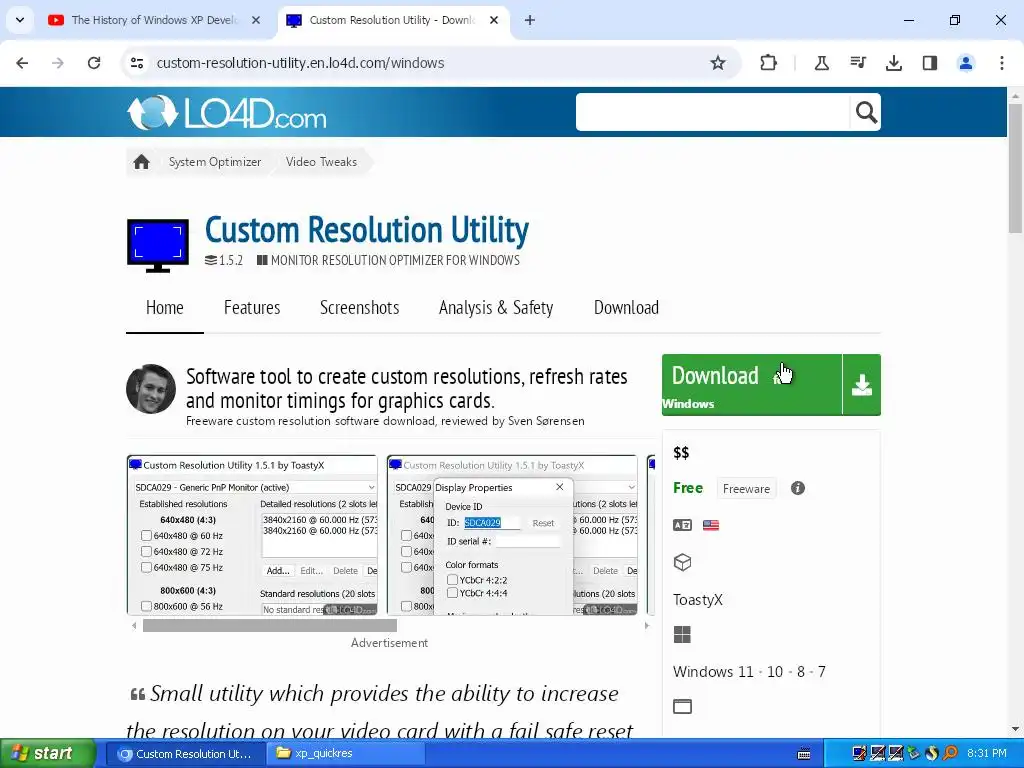
Task: Open the xp_quickres taskbar folder
Action: [x=345, y=754]
